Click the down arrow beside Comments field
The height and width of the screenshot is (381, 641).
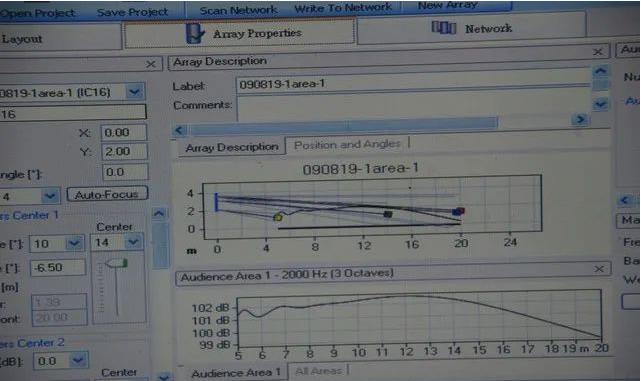[x=600, y=105]
